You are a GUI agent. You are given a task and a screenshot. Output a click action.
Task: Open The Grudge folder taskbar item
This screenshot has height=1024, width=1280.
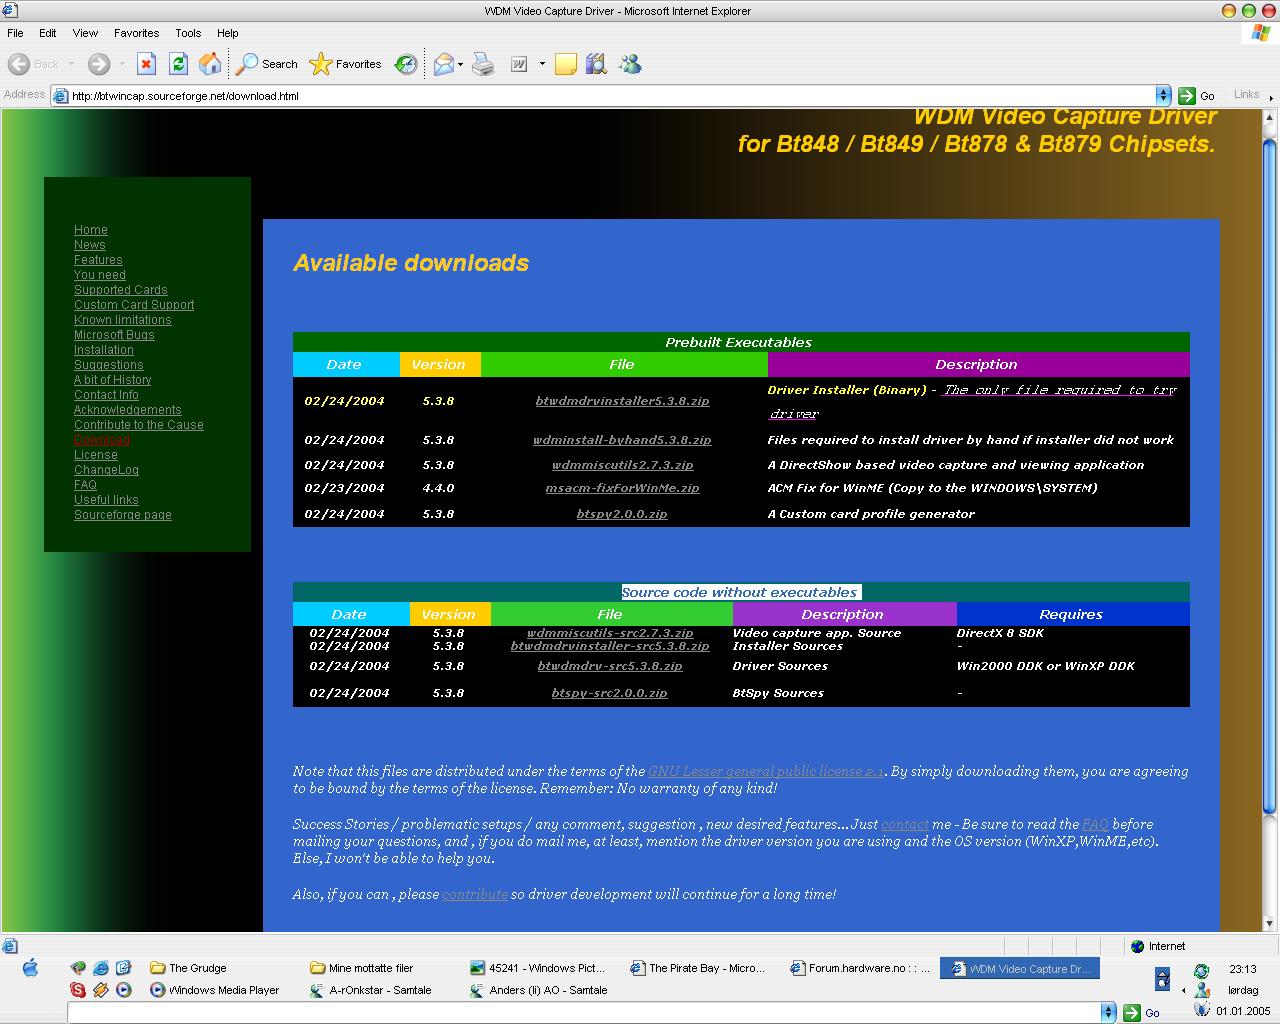(189, 968)
